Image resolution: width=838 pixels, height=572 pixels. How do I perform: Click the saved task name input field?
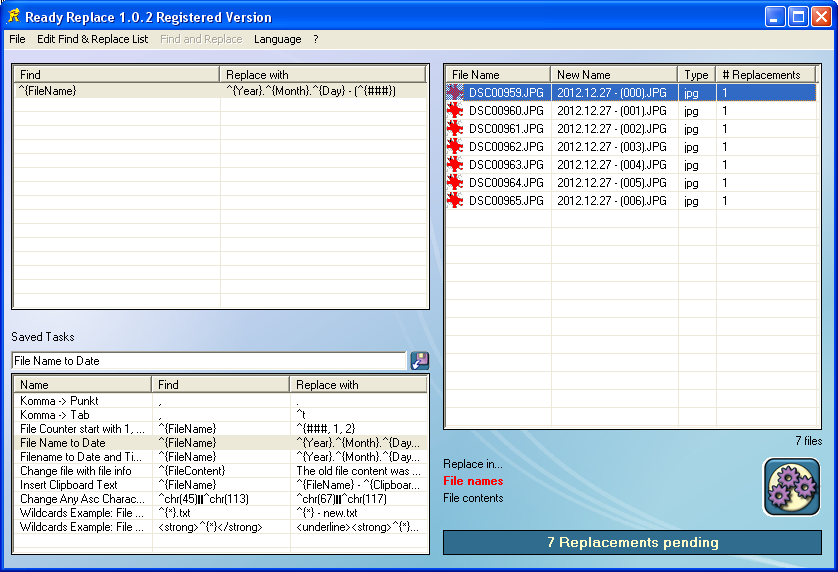pyautogui.click(x=208, y=361)
